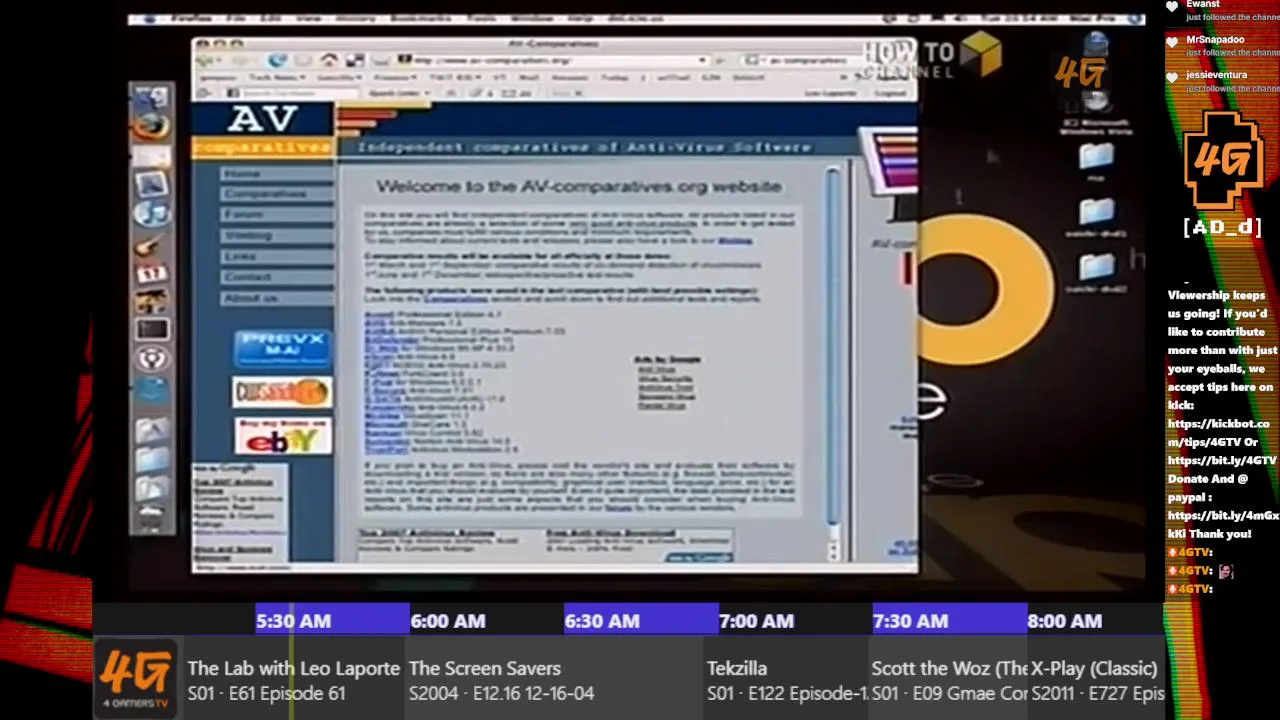The height and width of the screenshot is (720, 1280).
Task: Select the Scott the Woz program
Action: pyautogui.click(x=949, y=680)
